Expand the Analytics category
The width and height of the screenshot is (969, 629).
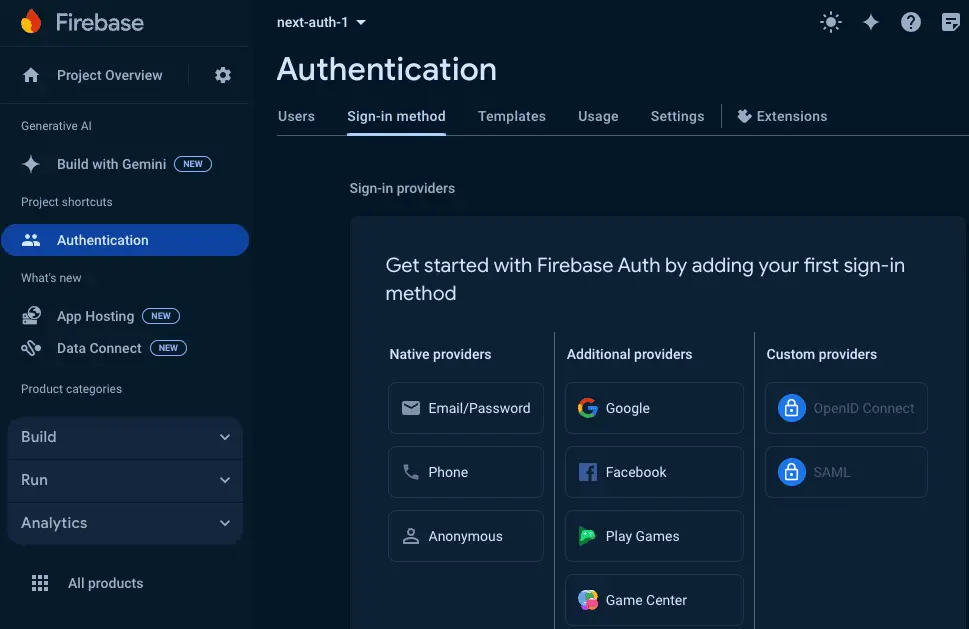point(124,523)
